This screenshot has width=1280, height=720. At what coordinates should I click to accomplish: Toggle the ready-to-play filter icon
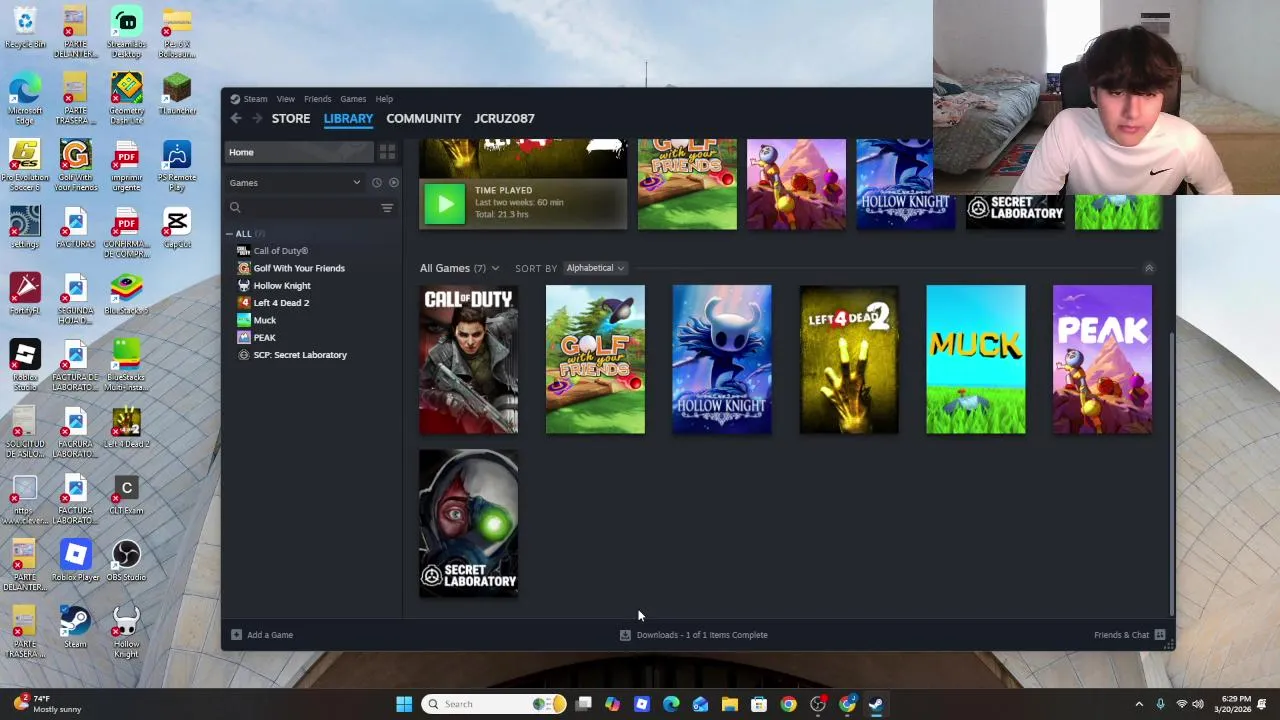click(x=393, y=183)
